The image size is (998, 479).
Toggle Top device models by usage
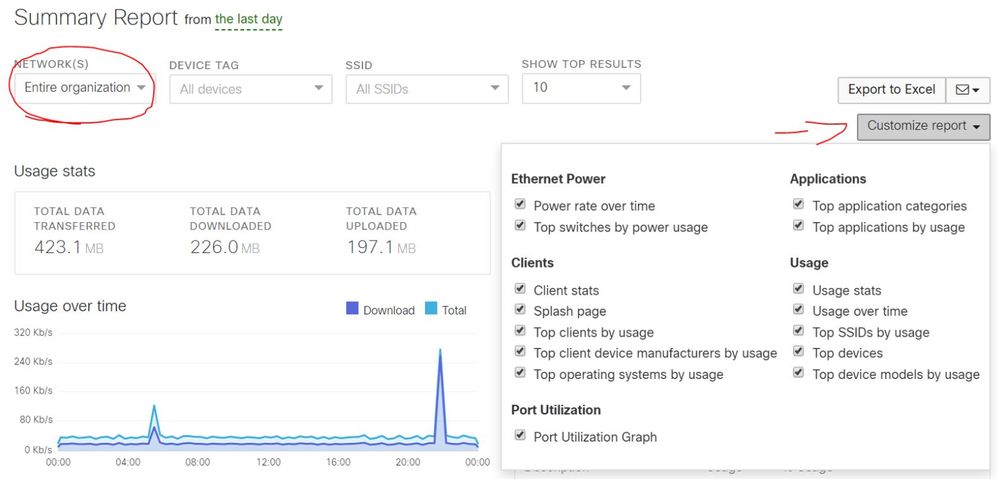click(x=798, y=373)
